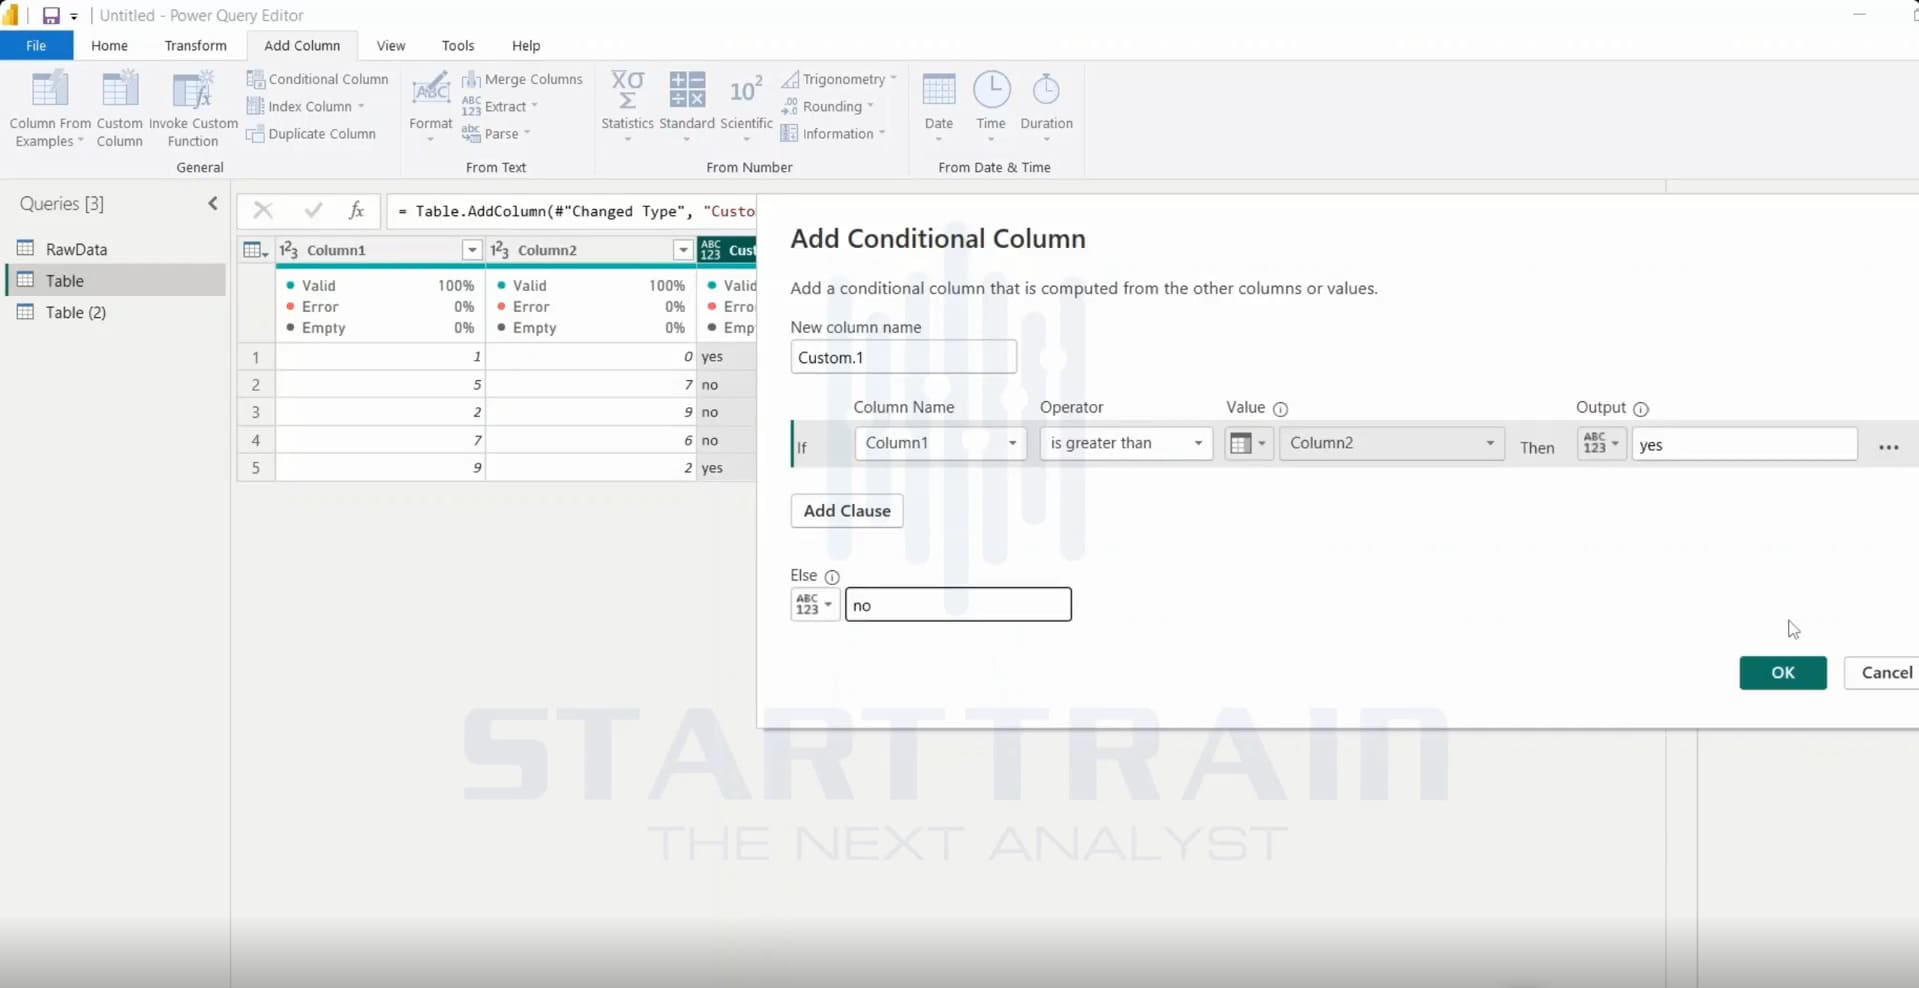Click Duplicate Column ribbon item
1919x988 pixels.
coord(312,133)
